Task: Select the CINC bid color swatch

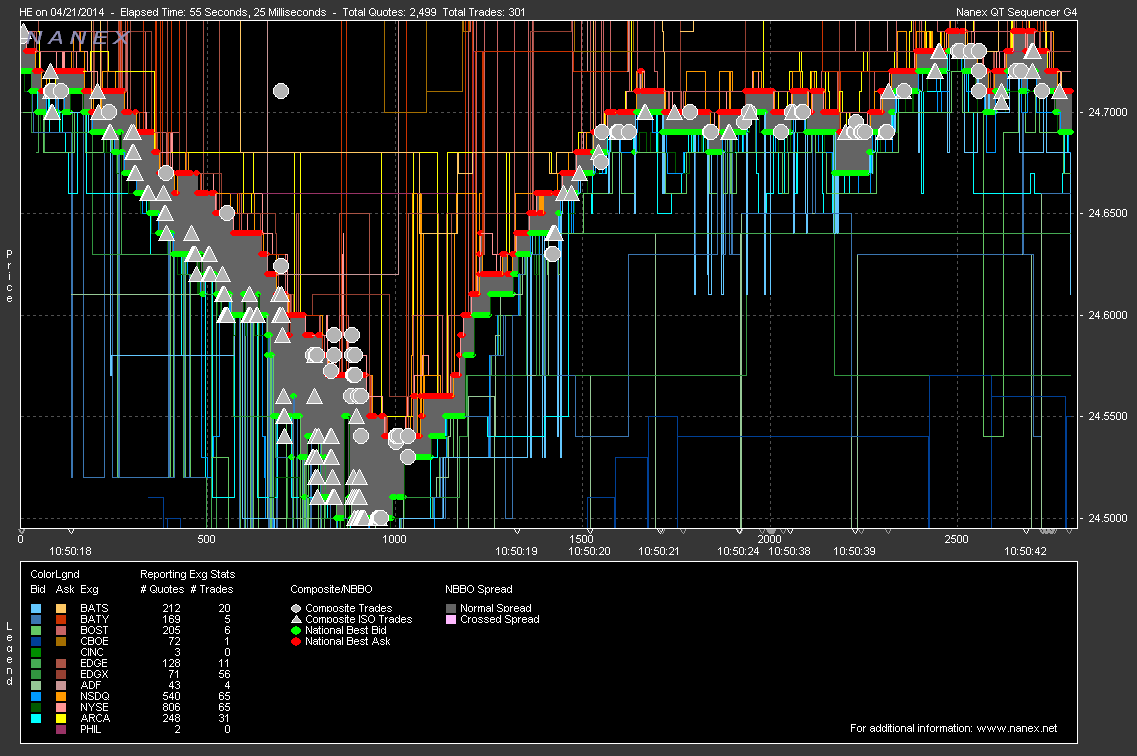Action: coord(36,652)
